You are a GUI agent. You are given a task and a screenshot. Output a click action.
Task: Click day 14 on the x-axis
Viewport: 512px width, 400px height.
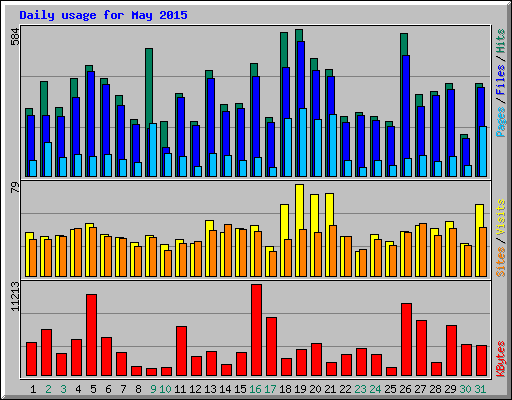click(225, 389)
